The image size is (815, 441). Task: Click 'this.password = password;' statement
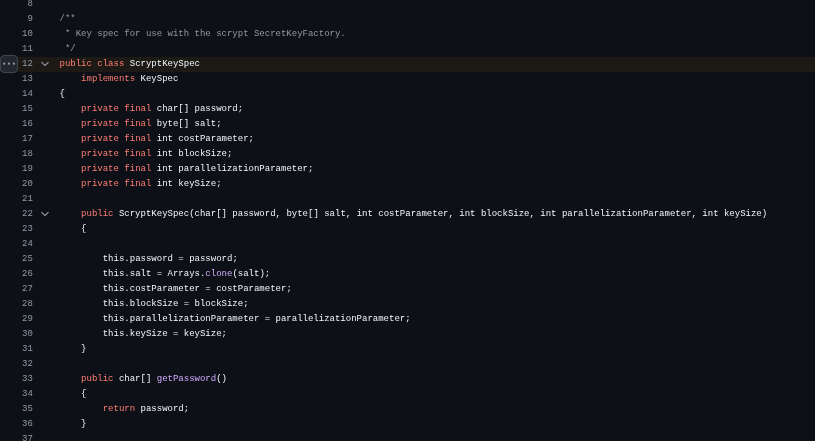pos(170,258)
